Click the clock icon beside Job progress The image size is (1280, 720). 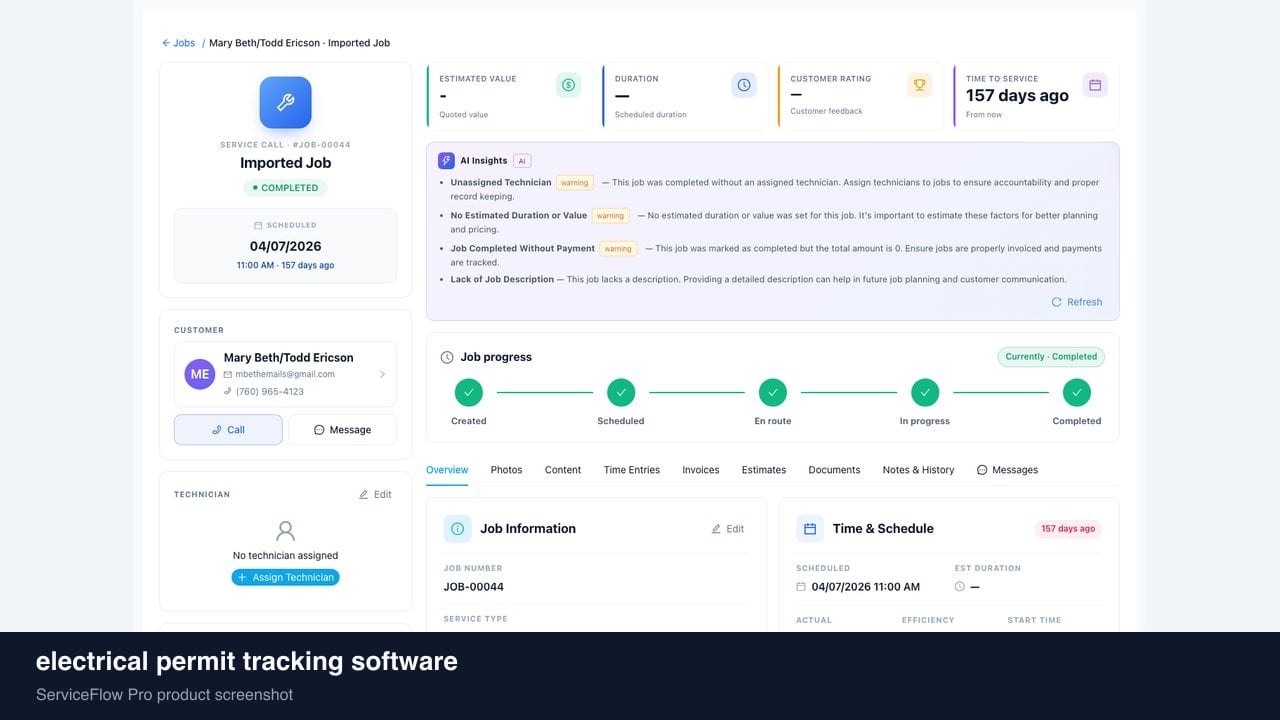[447, 357]
